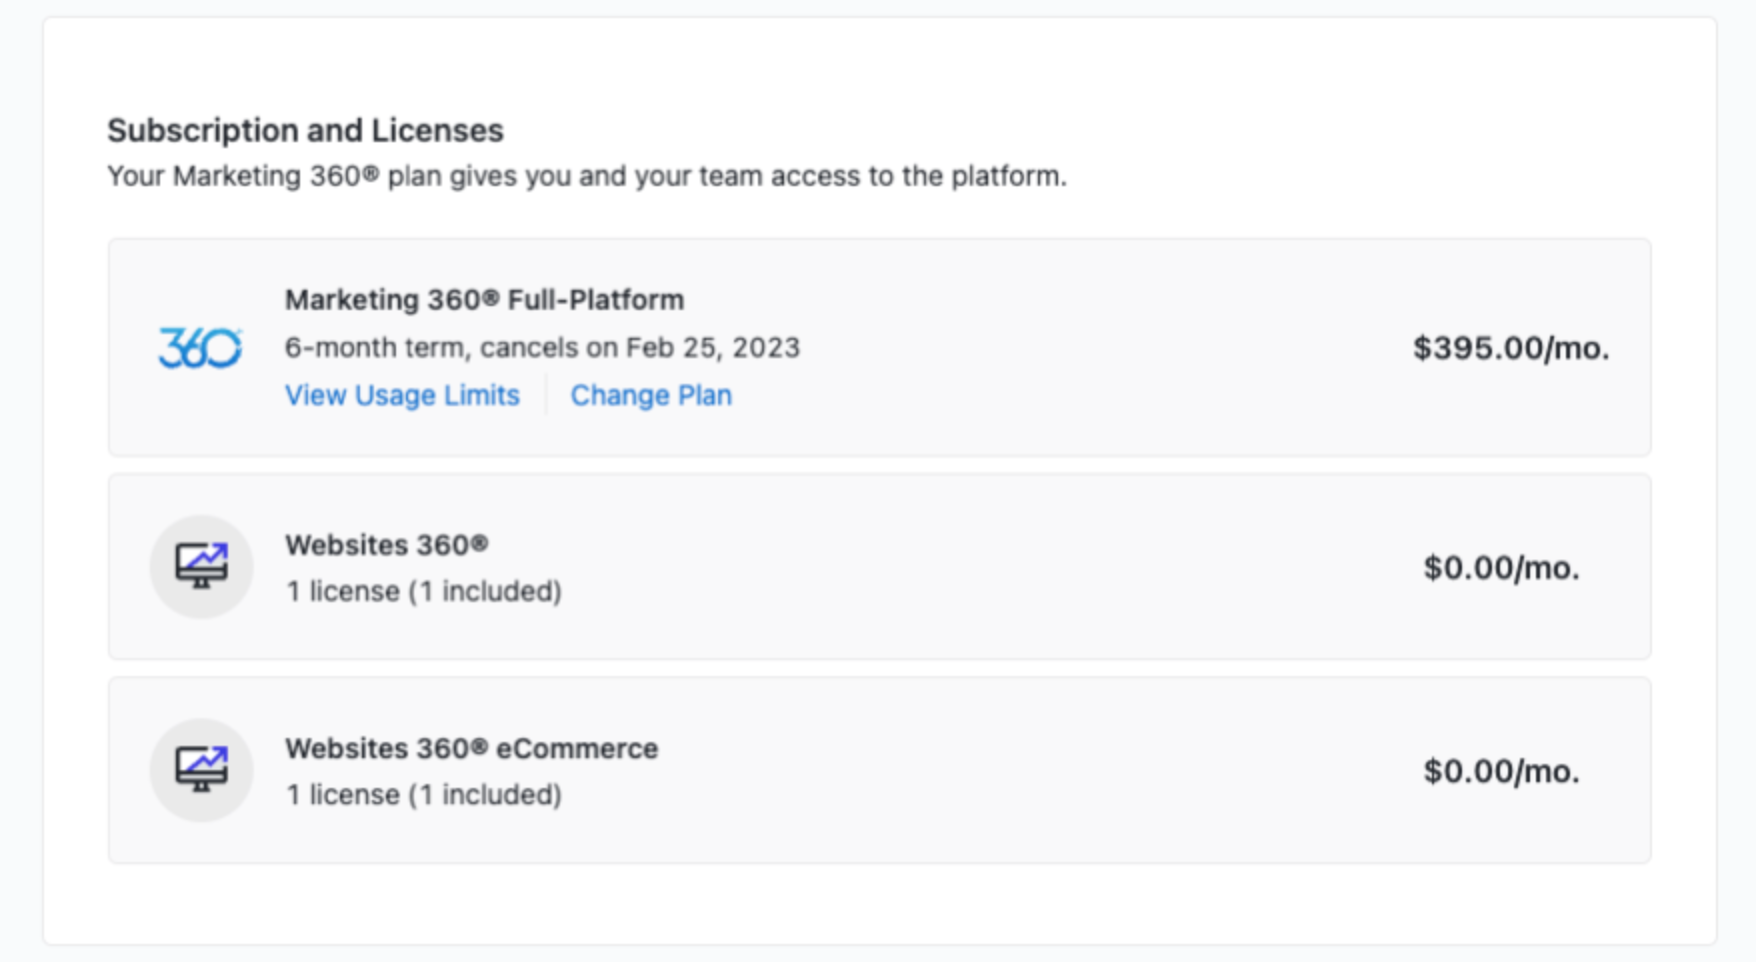Click the plan description text below the heading
The image size is (1756, 962).
[x=587, y=176]
